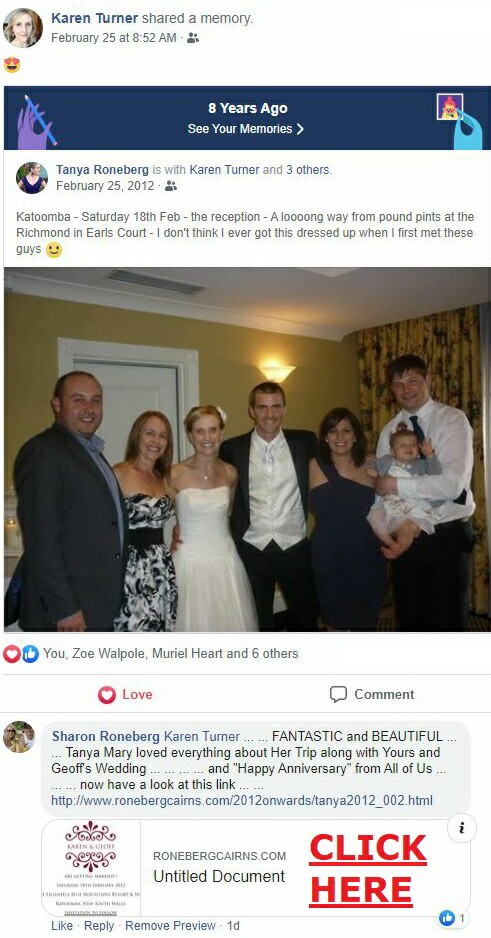
Task: Toggle the Love reaction on the post
Action: (125, 695)
